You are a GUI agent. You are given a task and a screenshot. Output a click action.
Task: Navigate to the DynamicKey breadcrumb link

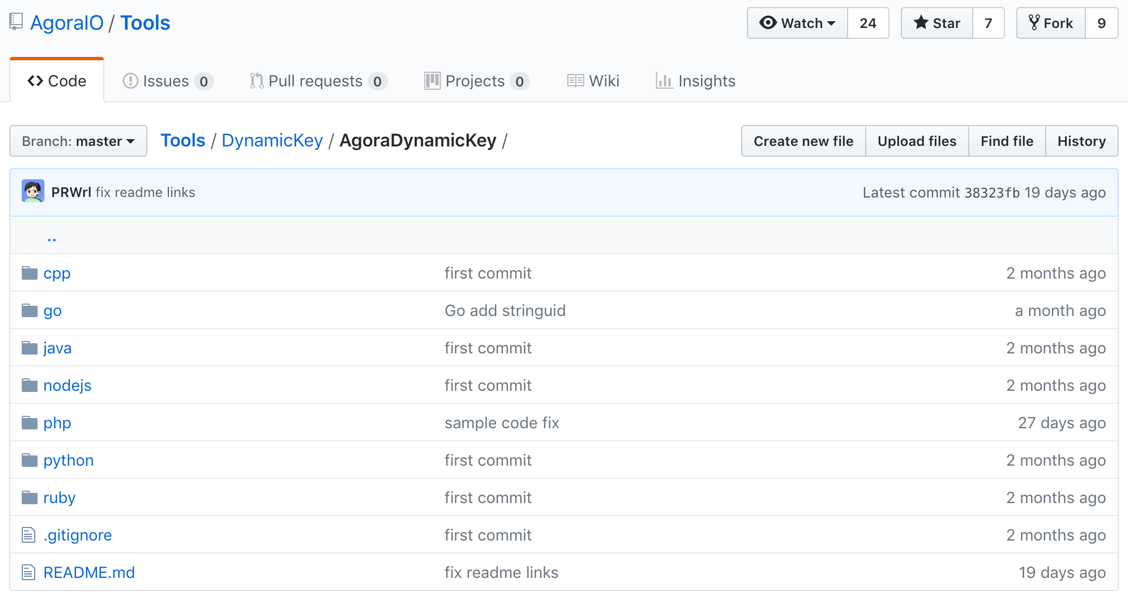(272, 140)
